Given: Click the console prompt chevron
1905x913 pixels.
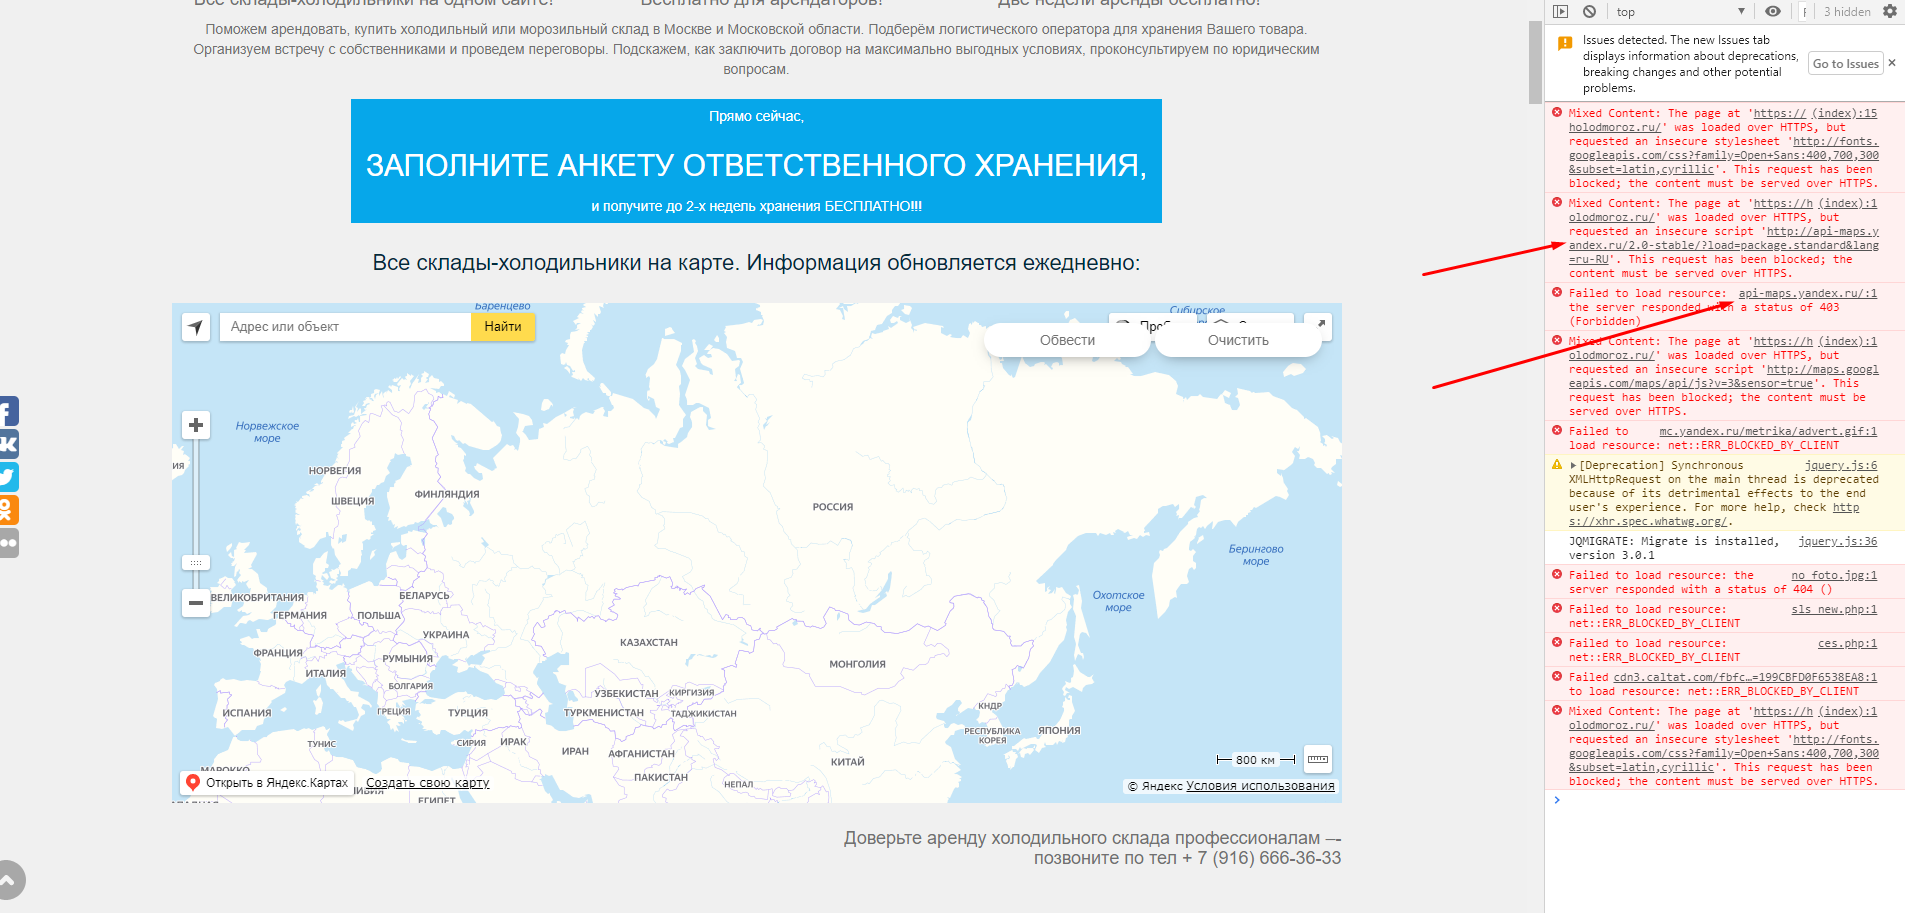Looking at the screenshot, I should [x=1557, y=800].
